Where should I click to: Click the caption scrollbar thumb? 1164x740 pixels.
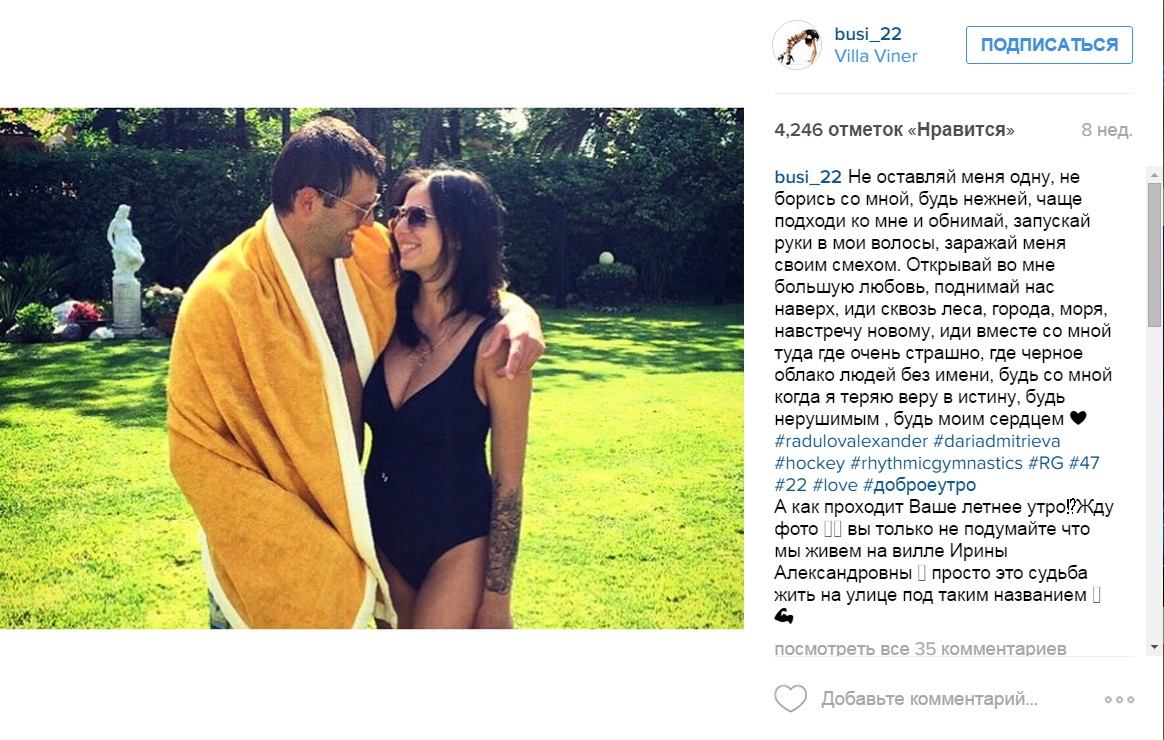[1154, 256]
